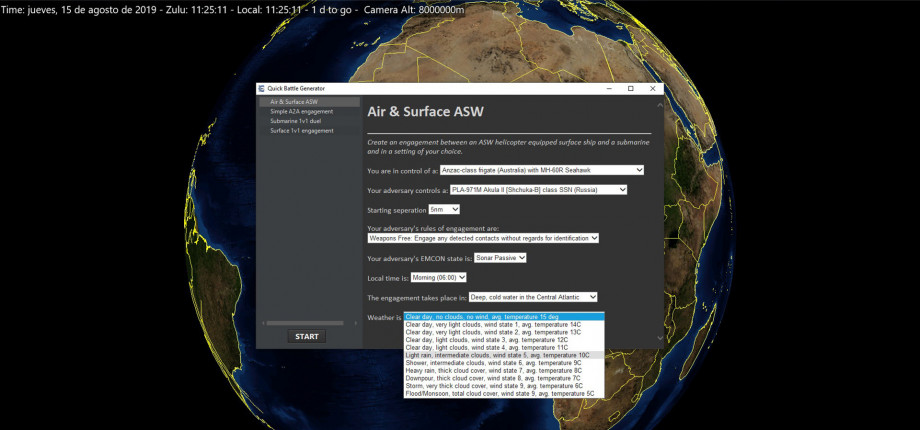The height and width of the screenshot is (430, 920).
Task: Open the Starting separation dropdown
Action: point(444,209)
